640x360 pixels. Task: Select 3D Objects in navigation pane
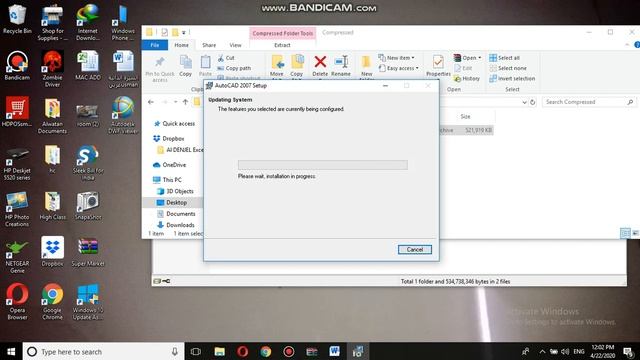(176, 191)
